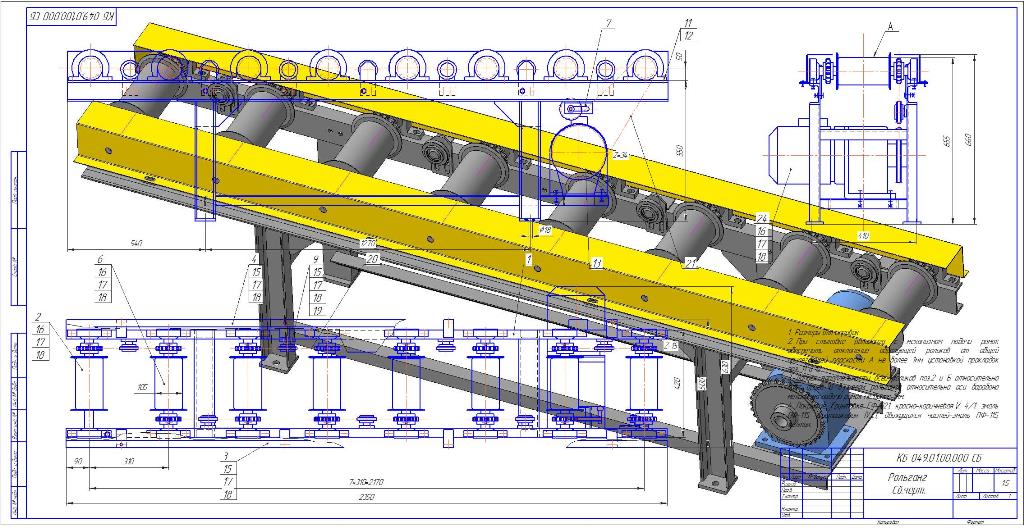Click position callout number 12
Viewport: 1024px width, 528px height.
click(688, 35)
